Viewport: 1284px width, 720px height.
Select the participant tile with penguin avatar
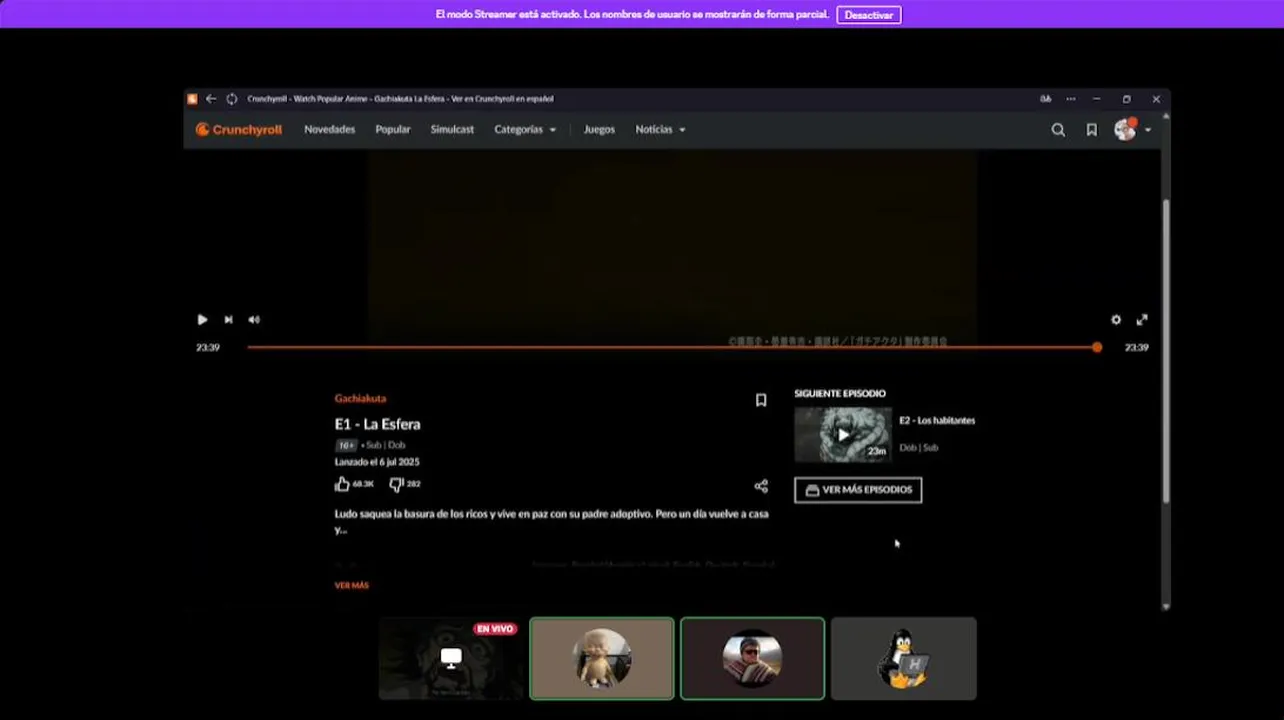click(904, 658)
